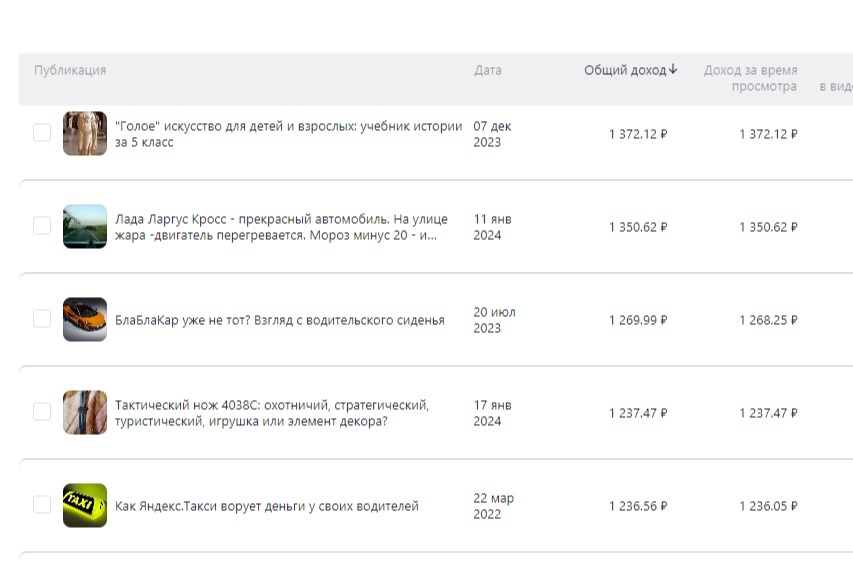Open the Тактический нож 4038C article title
Viewport: 853px width, 567px height.
click(x=271, y=413)
